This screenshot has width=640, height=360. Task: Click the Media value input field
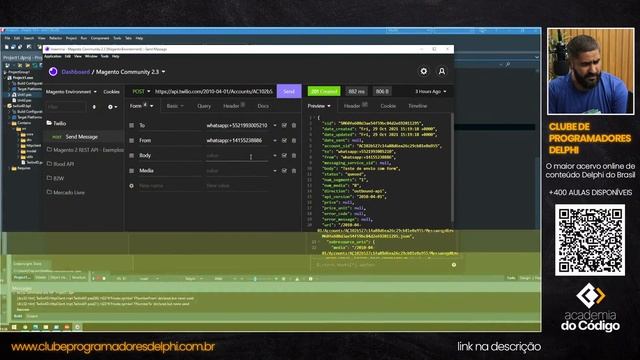click(237, 171)
